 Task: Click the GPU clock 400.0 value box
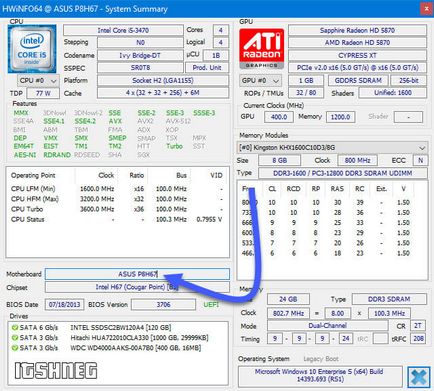point(279,117)
